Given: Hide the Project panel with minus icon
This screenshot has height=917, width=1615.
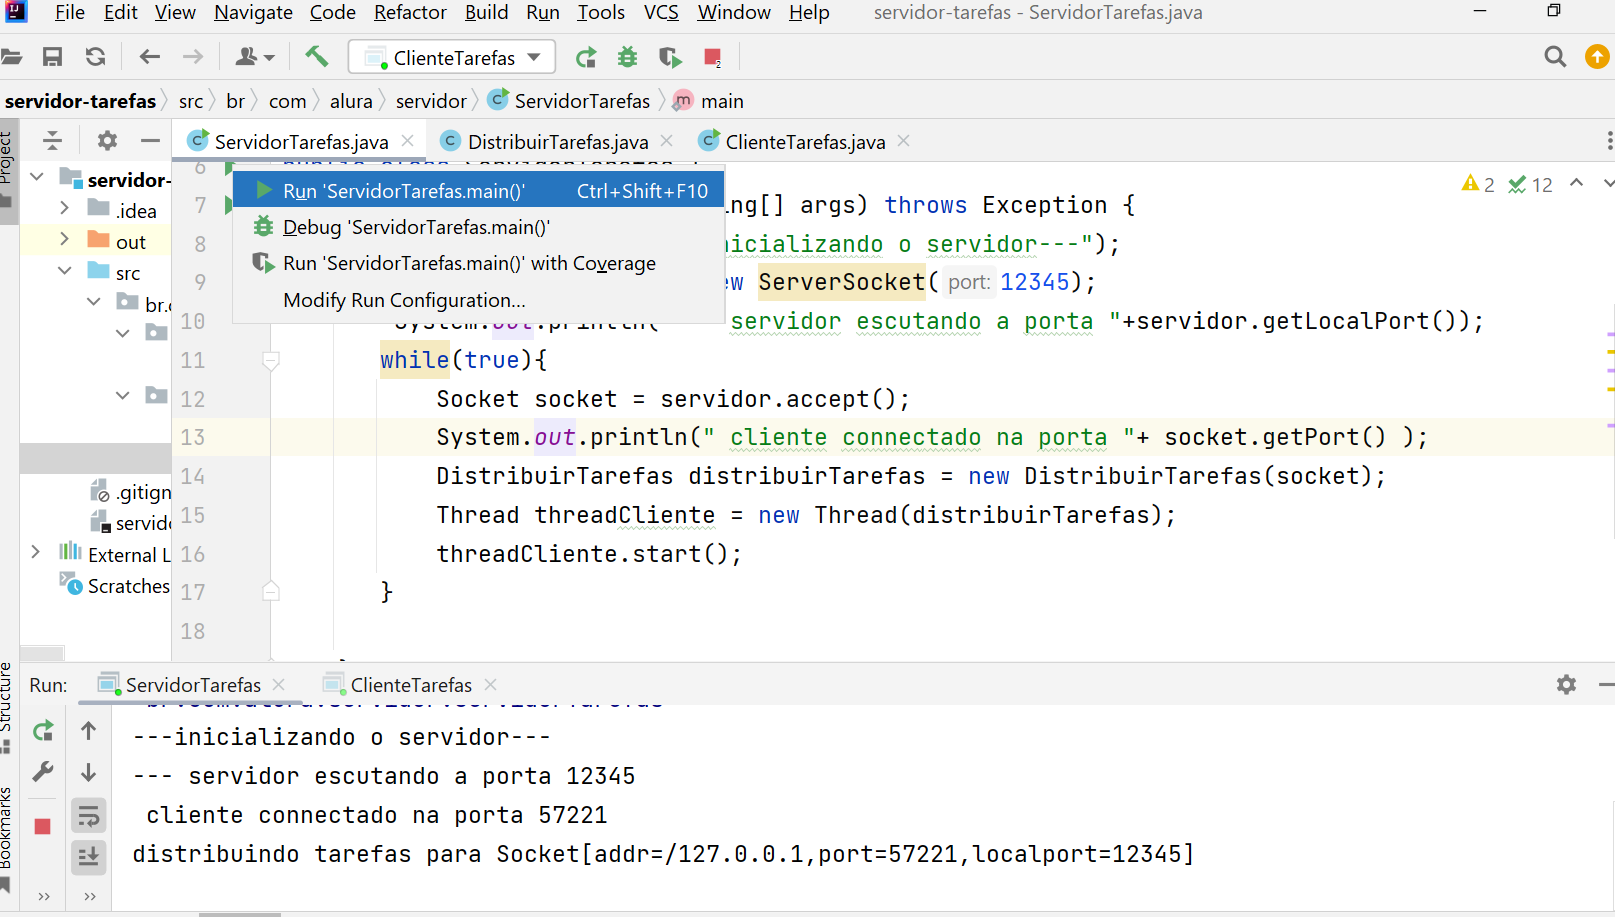Looking at the screenshot, I should 150,141.
